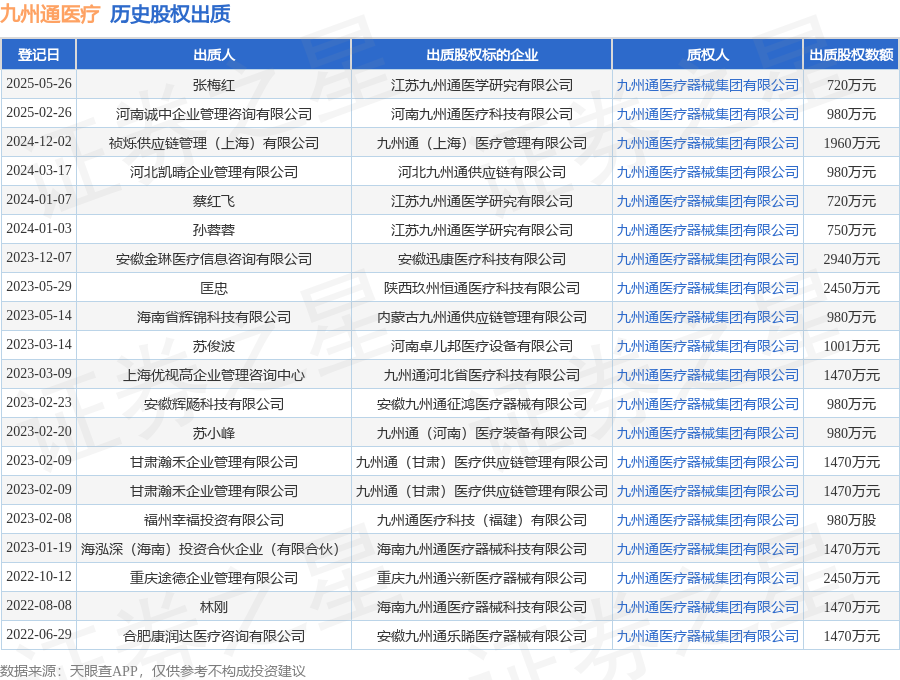Viewport: 900px width, 680px height.
Task: Open the pledgee link dated 2022-06-29
Action: point(707,636)
